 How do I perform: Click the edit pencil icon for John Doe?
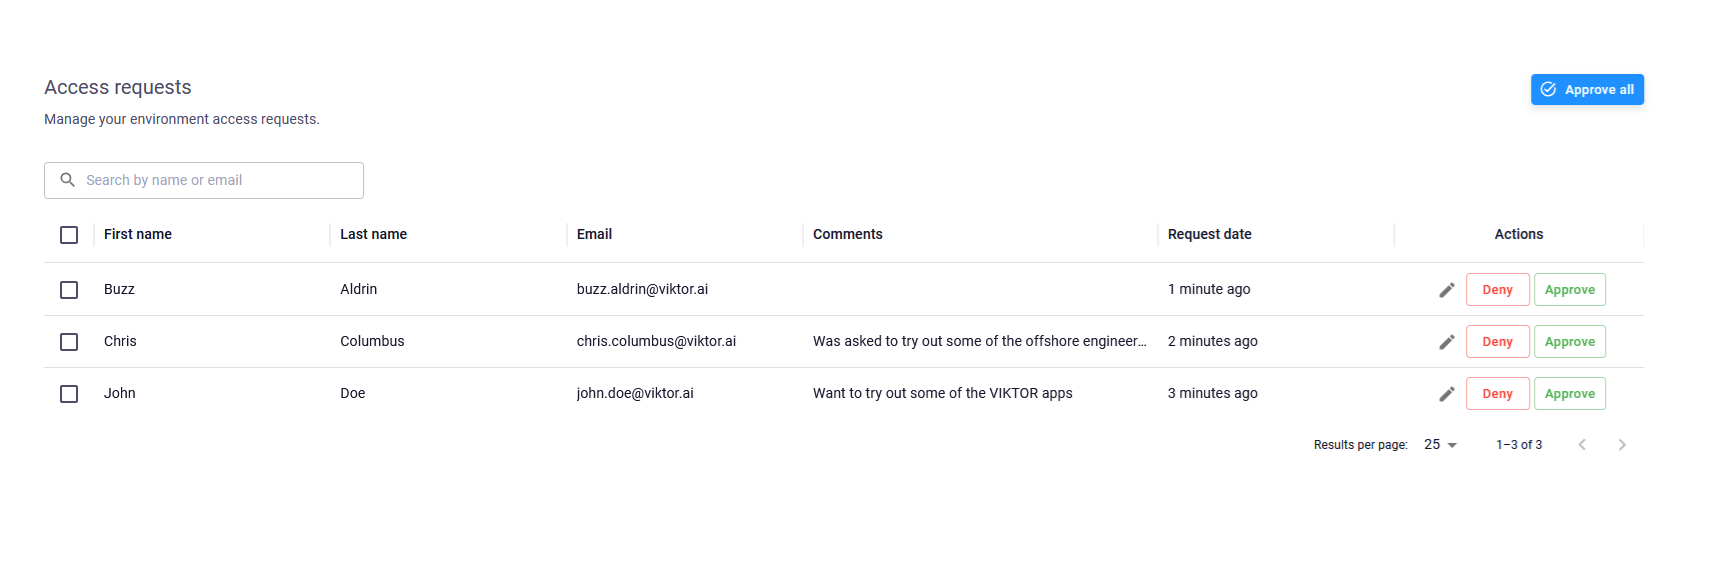(1446, 394)
